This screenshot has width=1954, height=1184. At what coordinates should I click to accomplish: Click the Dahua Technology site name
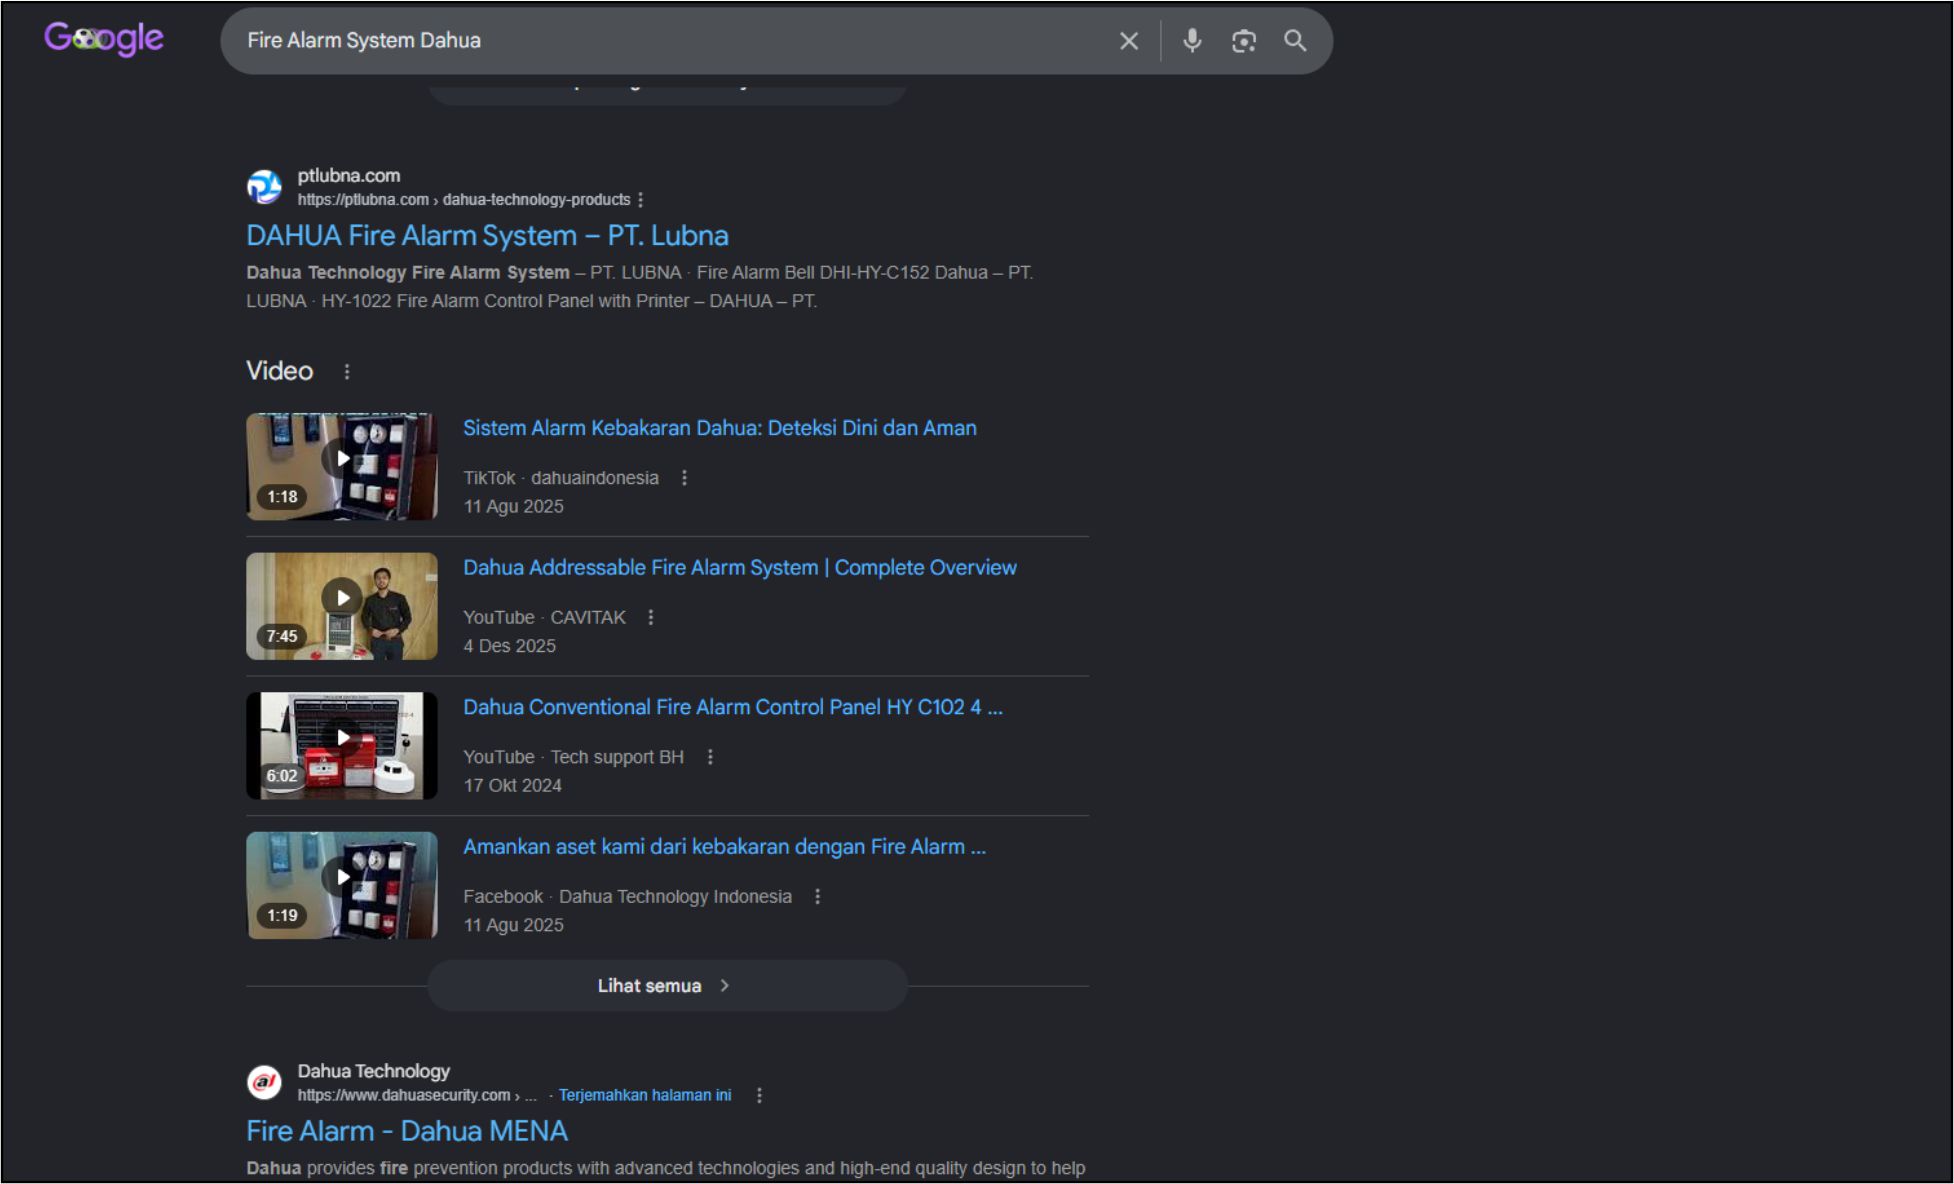pyautogui.click(x=374, y=1071)
